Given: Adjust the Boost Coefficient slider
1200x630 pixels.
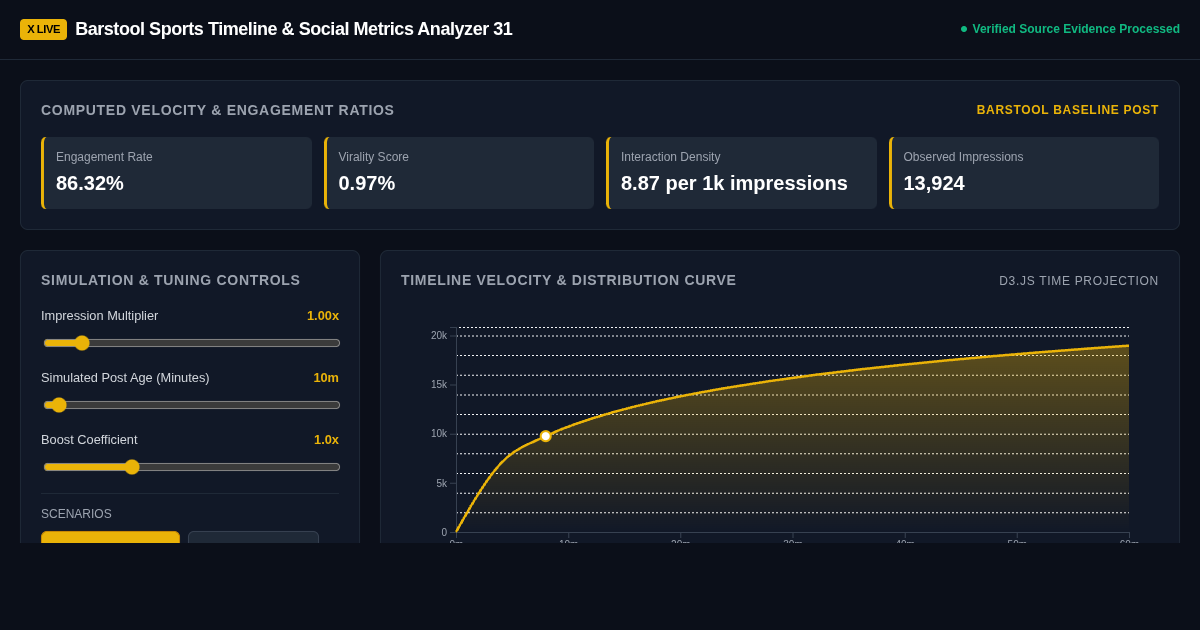Looking at the screenshot, I should click(192, 467).
